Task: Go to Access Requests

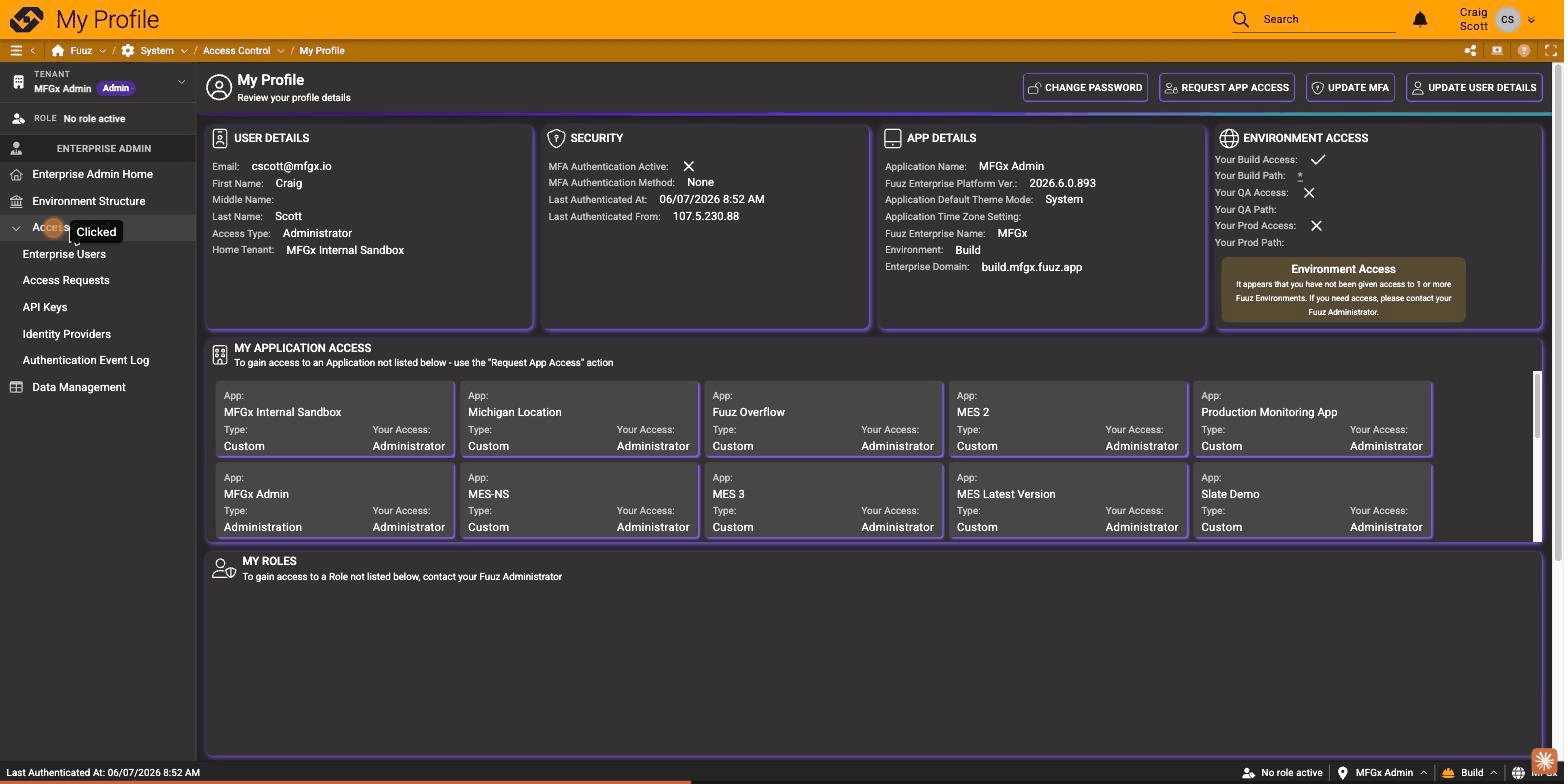Action: [x=66, y=281]
